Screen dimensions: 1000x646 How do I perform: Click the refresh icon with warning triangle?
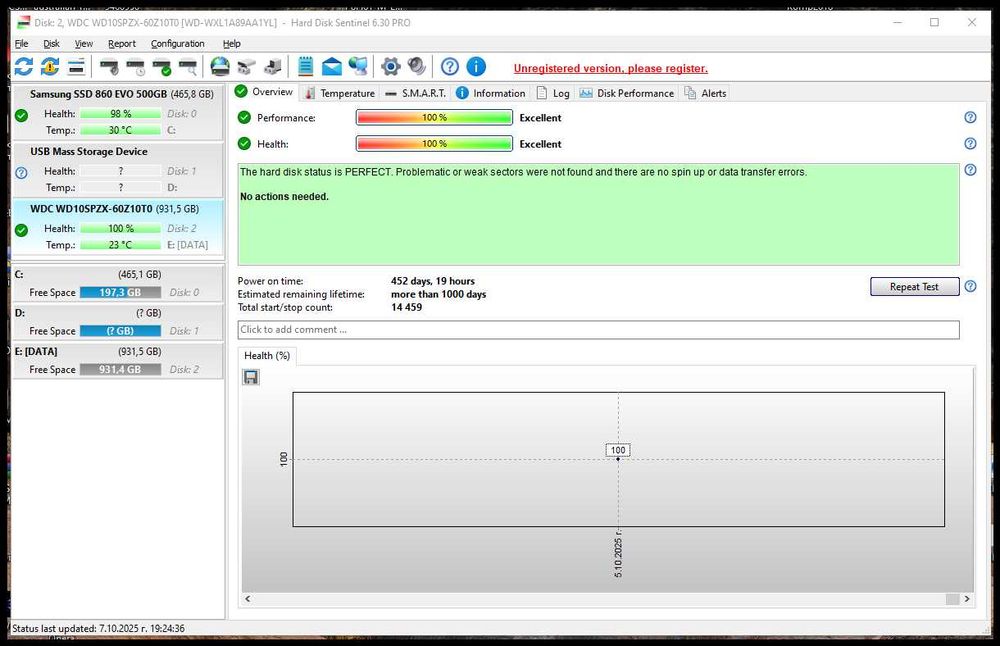50,66
